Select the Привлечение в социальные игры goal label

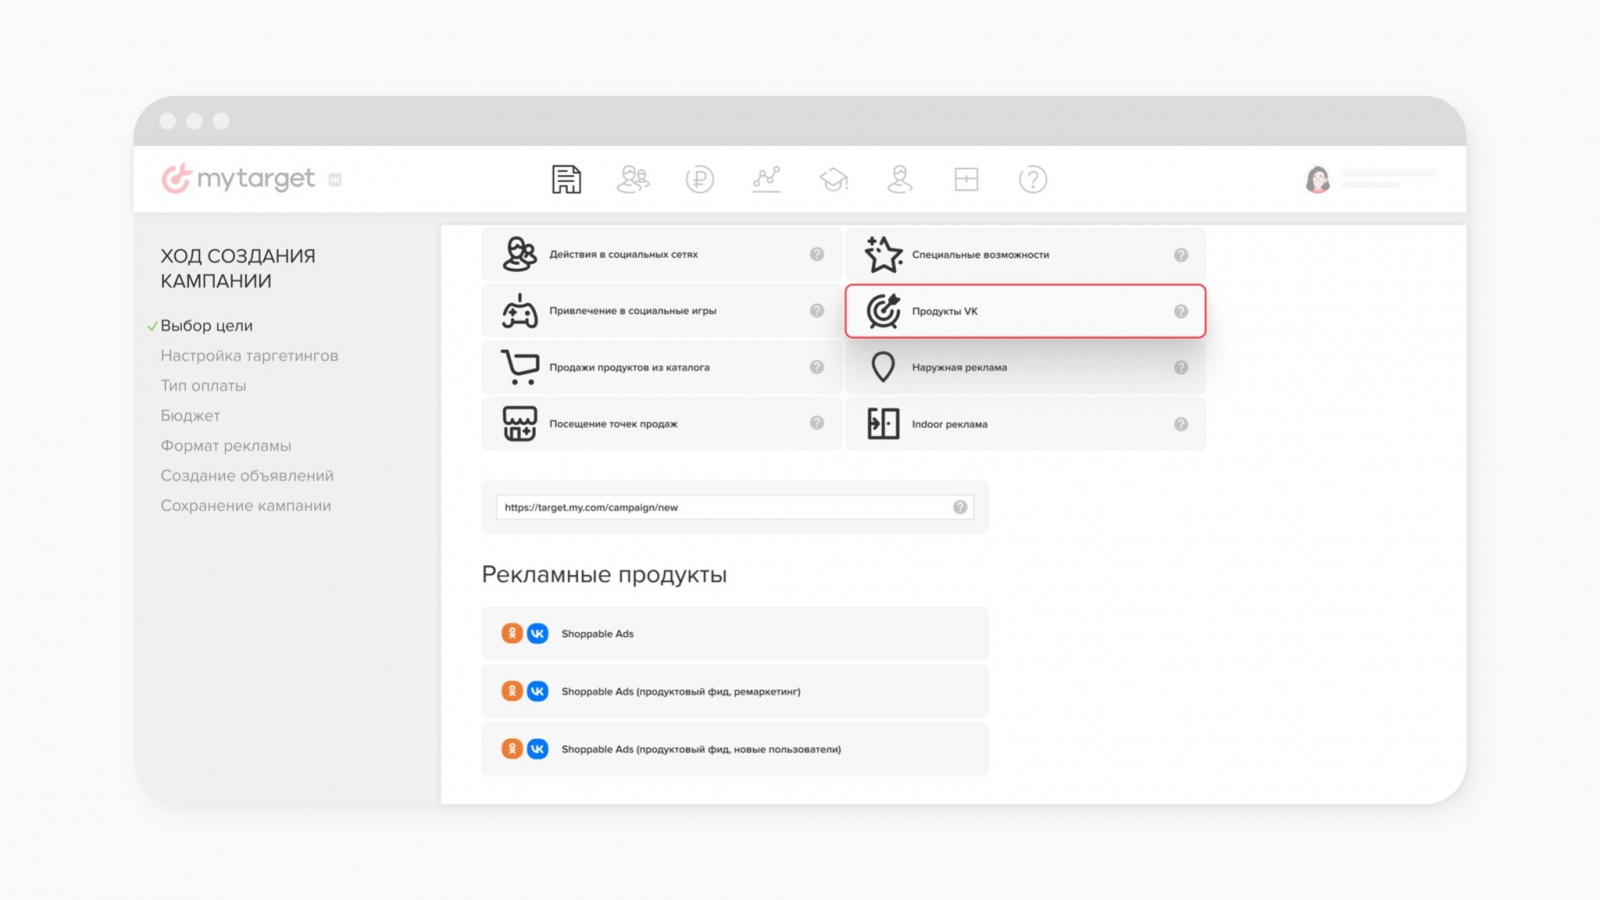632,311
